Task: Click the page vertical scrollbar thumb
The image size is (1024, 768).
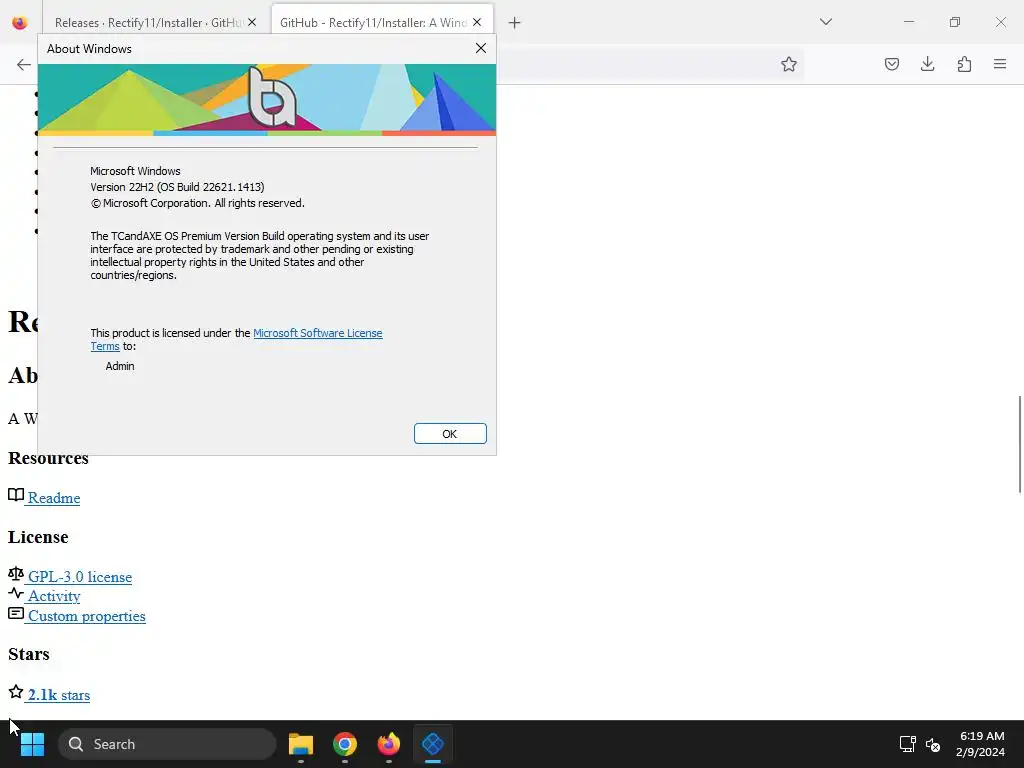Action: 1019,444
